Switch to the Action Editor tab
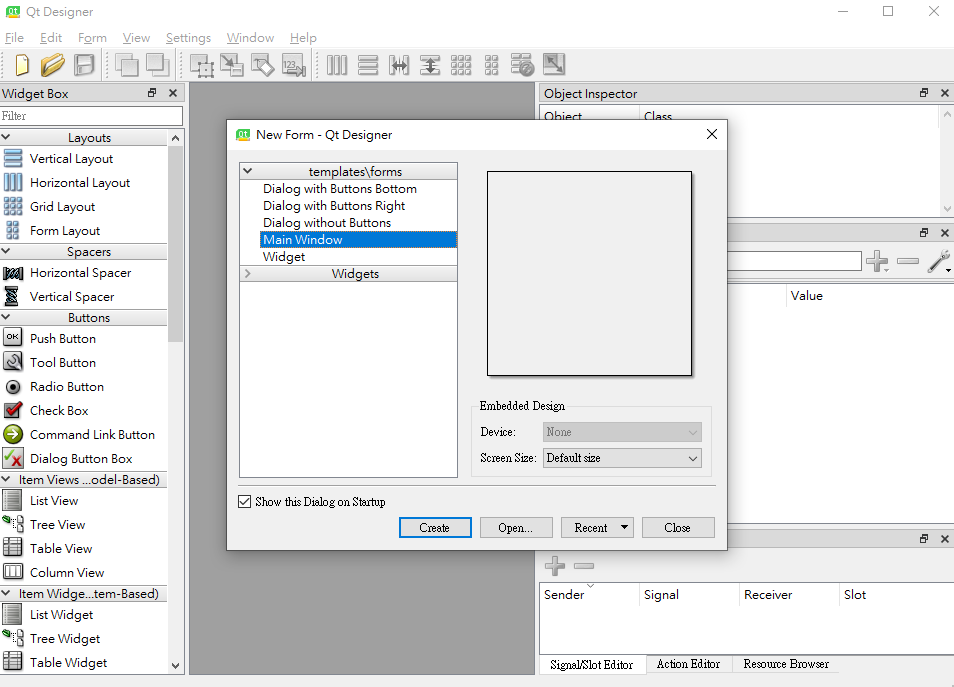 point(688,663)
